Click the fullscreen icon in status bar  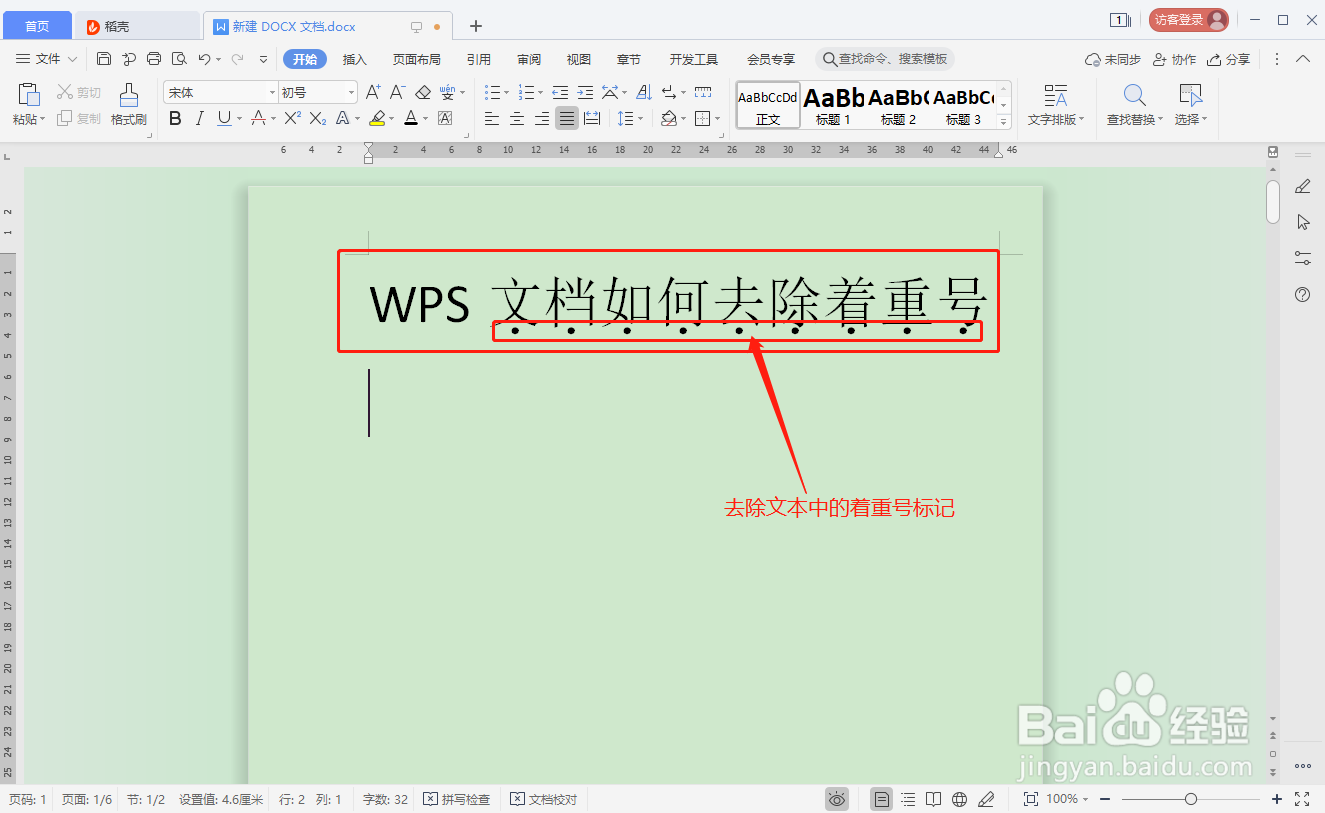click(x=1302, y=799)
